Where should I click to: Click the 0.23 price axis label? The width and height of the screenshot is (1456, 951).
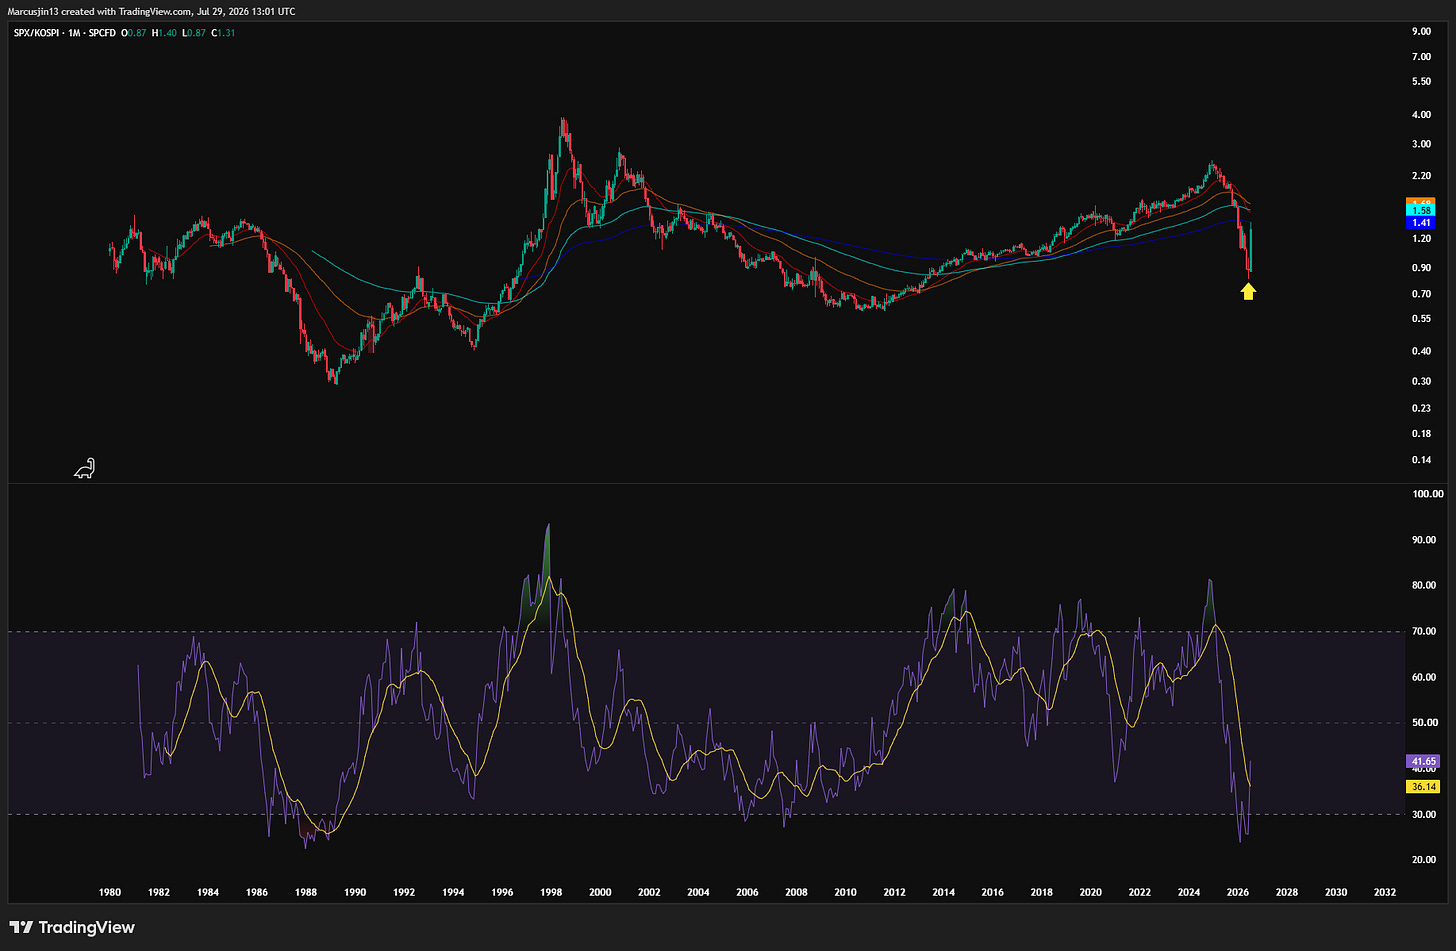(x=1421, y=408)
